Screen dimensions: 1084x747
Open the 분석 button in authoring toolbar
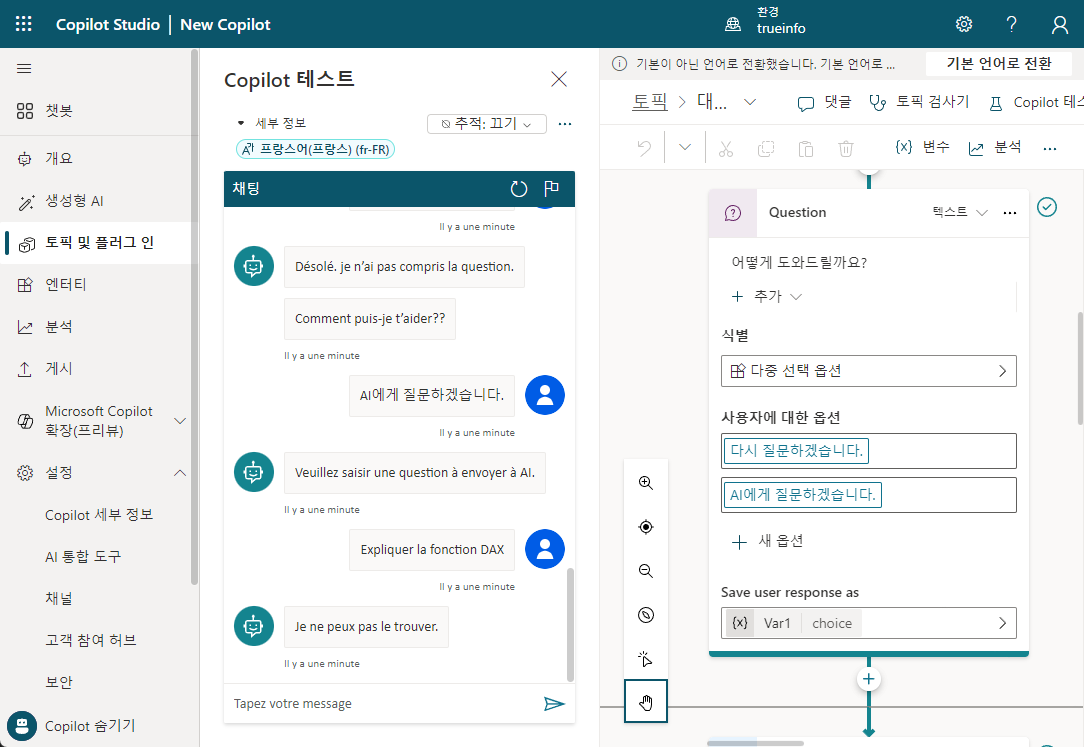pyautogui.click(x=995, y=147)
